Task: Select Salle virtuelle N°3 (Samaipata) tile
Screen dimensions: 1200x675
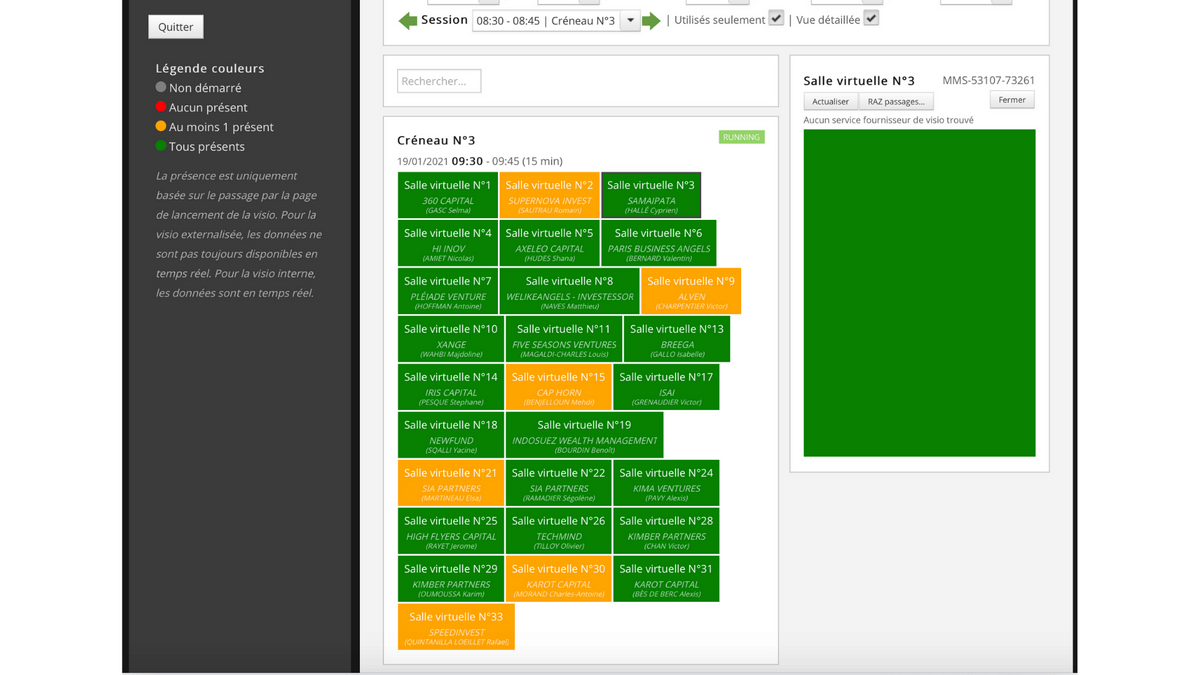Action: coord(651,195)
